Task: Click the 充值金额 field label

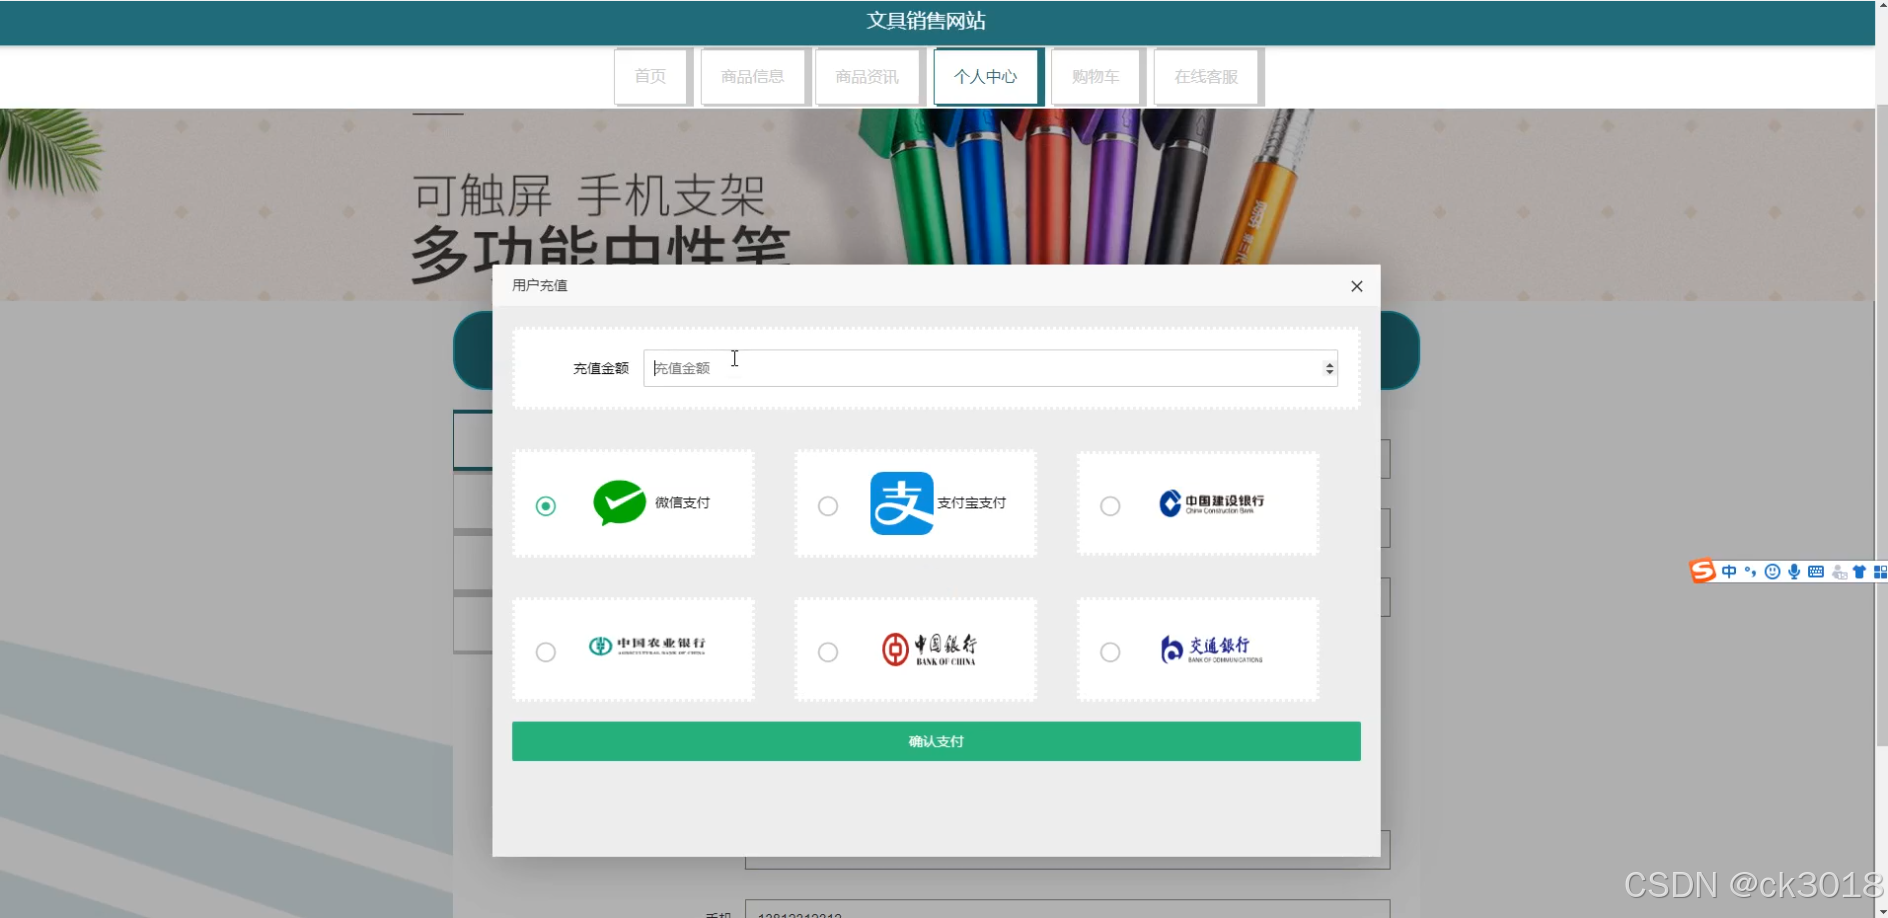Action: [601, 369]
